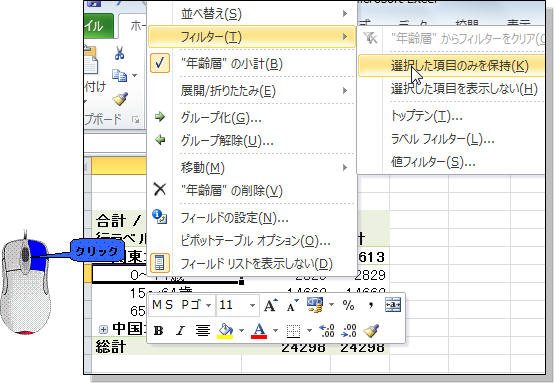Click the decrease font size icon

pyautogui.click(x=293, y=305)
